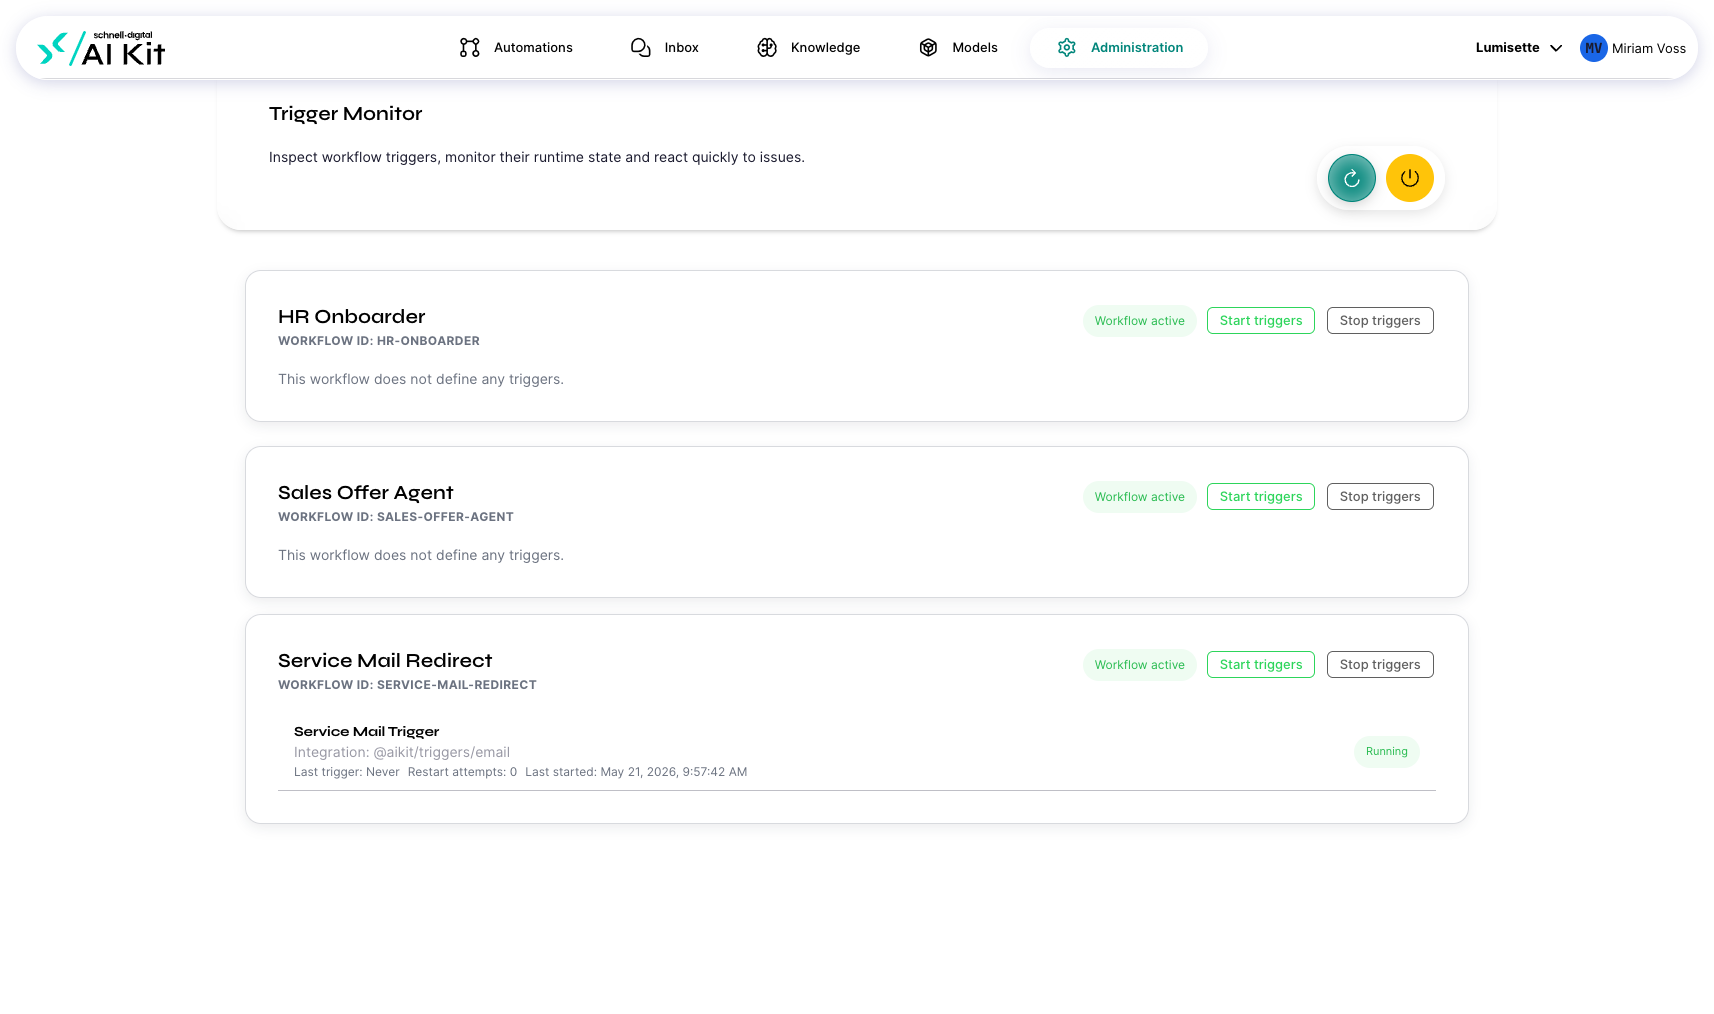1714x1014 pixels.
Task: Stop triggers for Service Mail Redirect
Action: coord(1380,665)
